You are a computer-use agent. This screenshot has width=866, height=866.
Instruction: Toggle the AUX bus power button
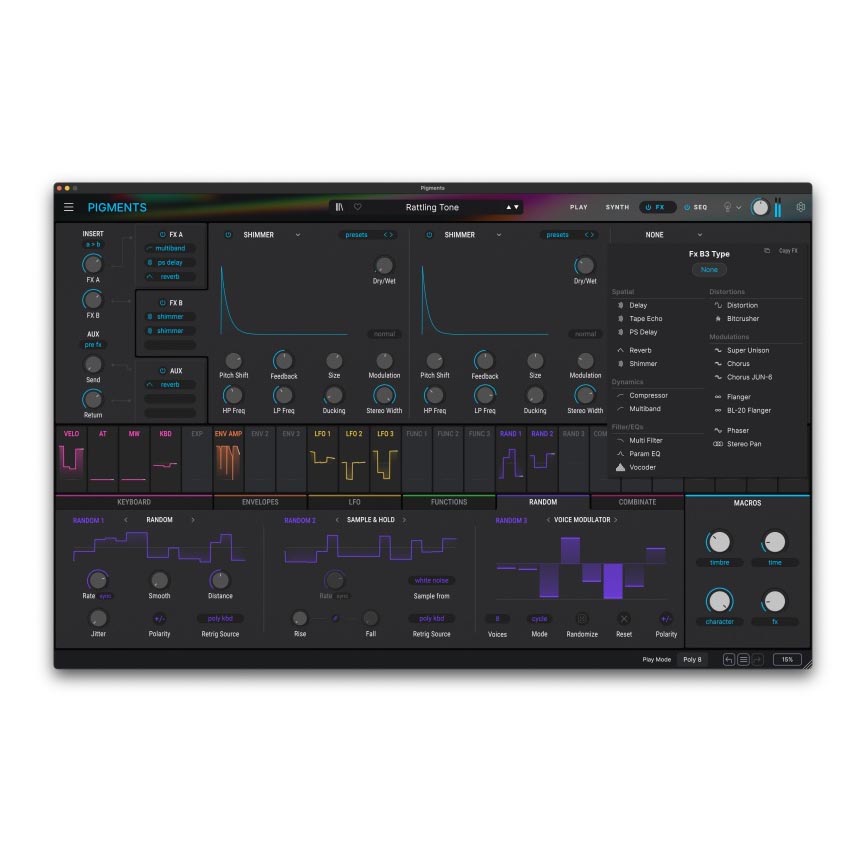(x=162, y=371)
